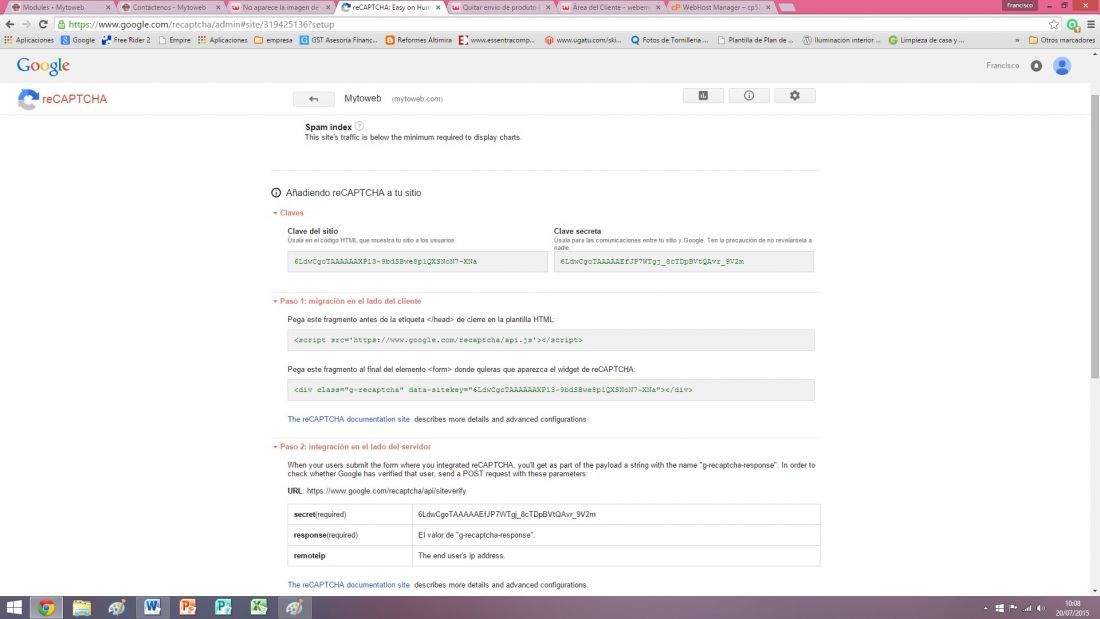Open the Limpieza de casa bookmark
This screenshot has height=619, width=1100.
[x=926, y=40]
